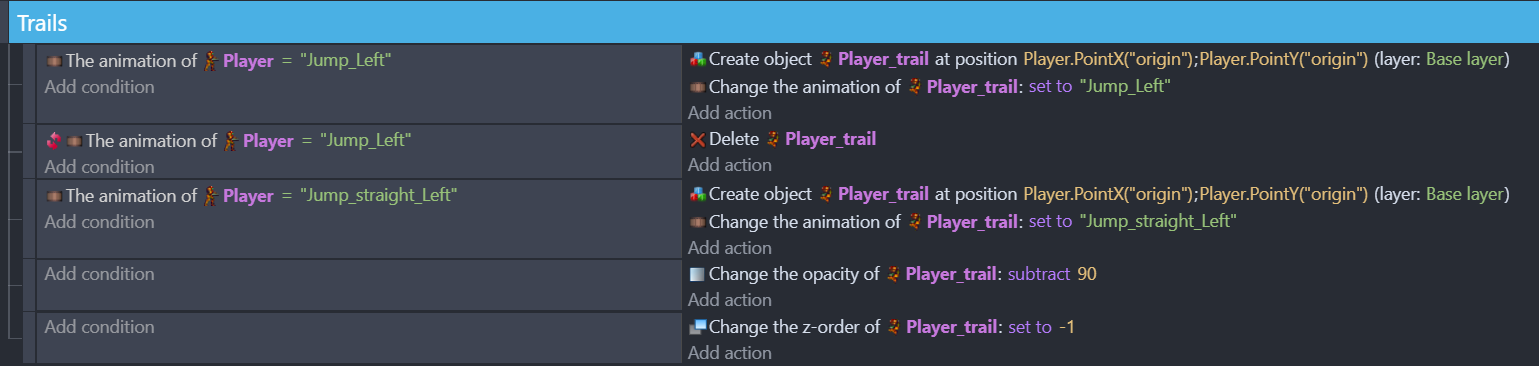
Task: Click the Create object icon in third event
Action: click(697, 195)
